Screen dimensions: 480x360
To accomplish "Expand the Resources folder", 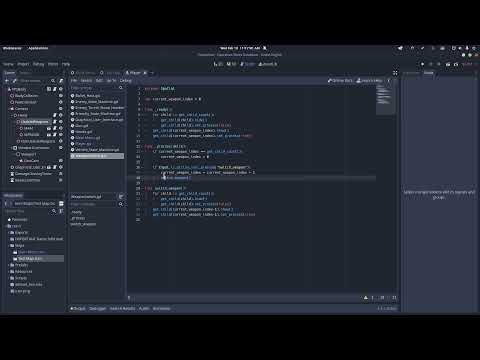I will point(9,271).
